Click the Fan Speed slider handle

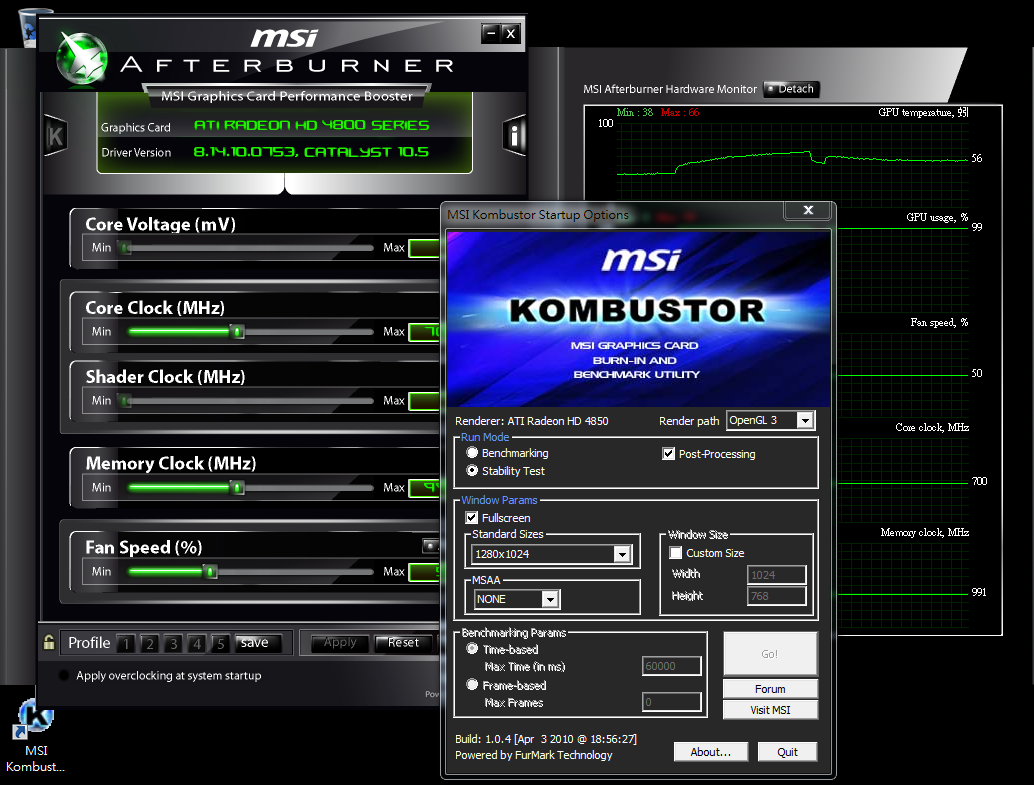coord(210,571)
